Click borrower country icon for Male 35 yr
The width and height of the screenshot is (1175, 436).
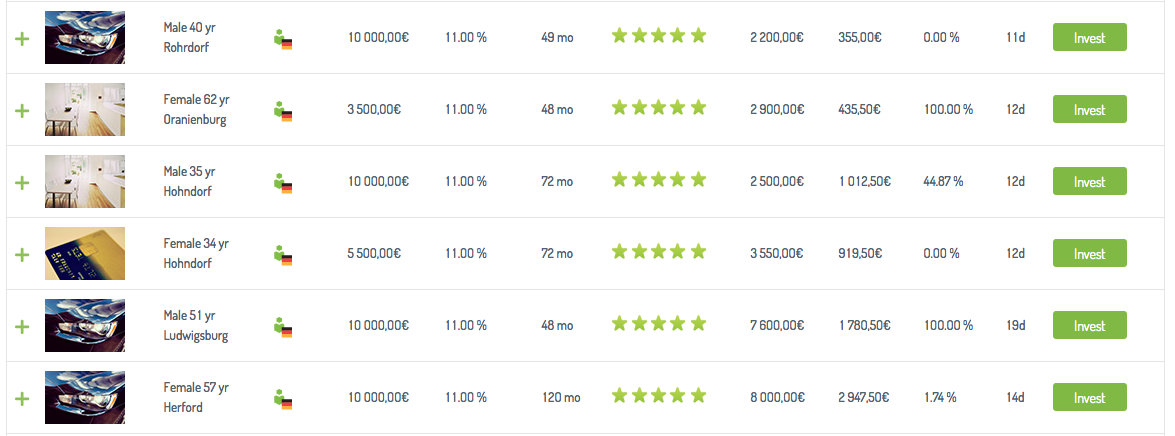(x=282, y=183)
